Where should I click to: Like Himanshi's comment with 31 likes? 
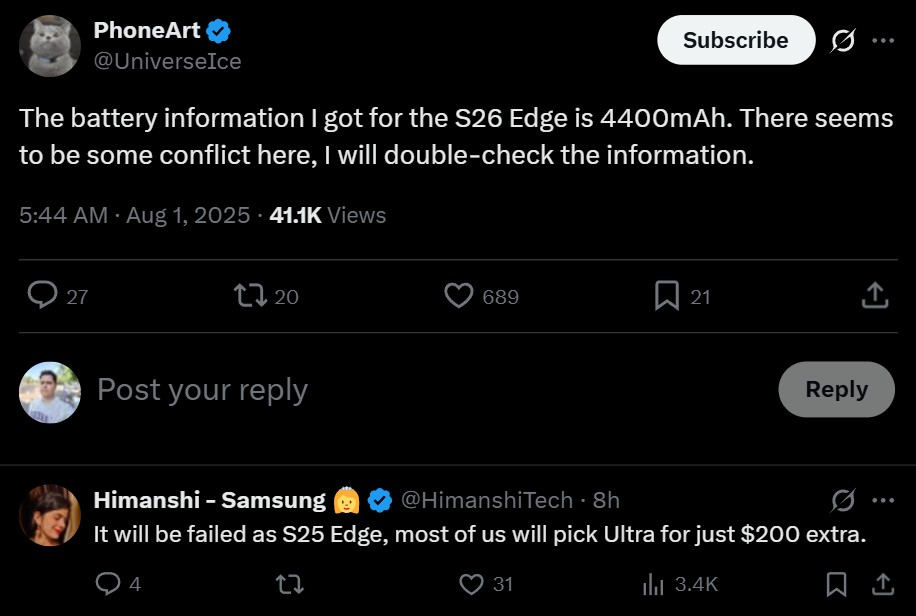[x=471, y=584]
